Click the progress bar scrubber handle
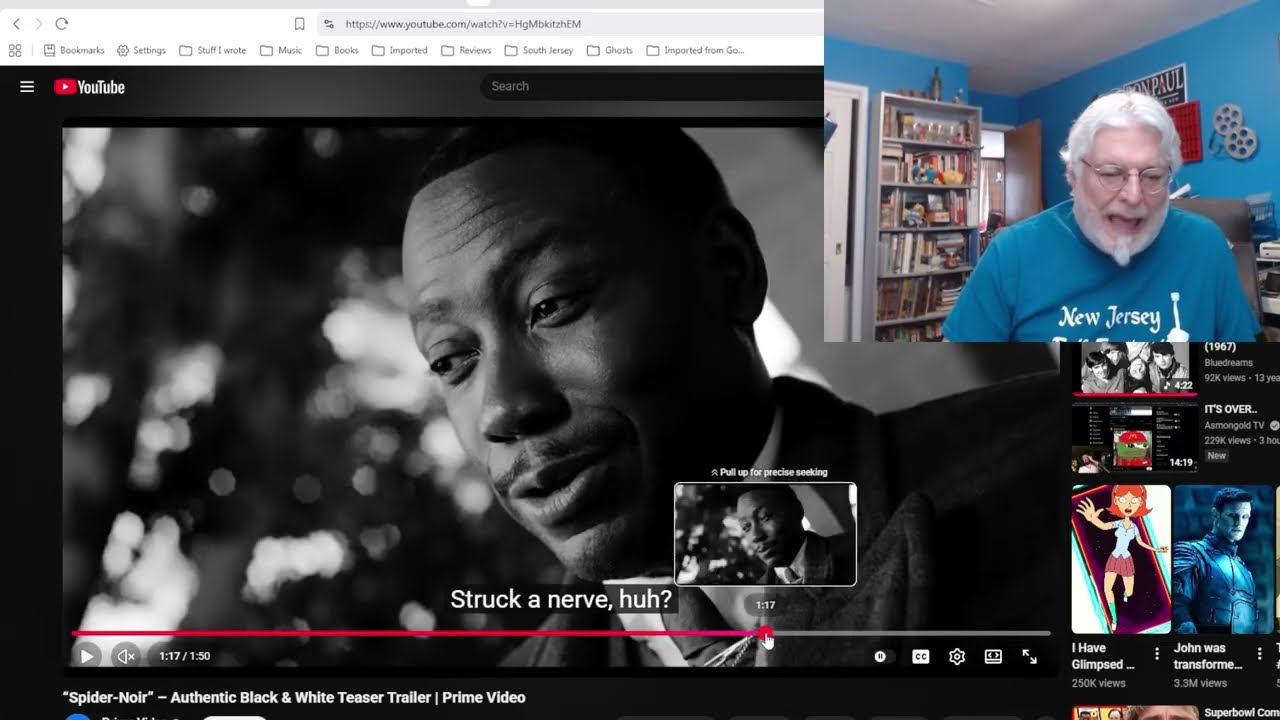Screen dimensions: 1280x720 765,633
